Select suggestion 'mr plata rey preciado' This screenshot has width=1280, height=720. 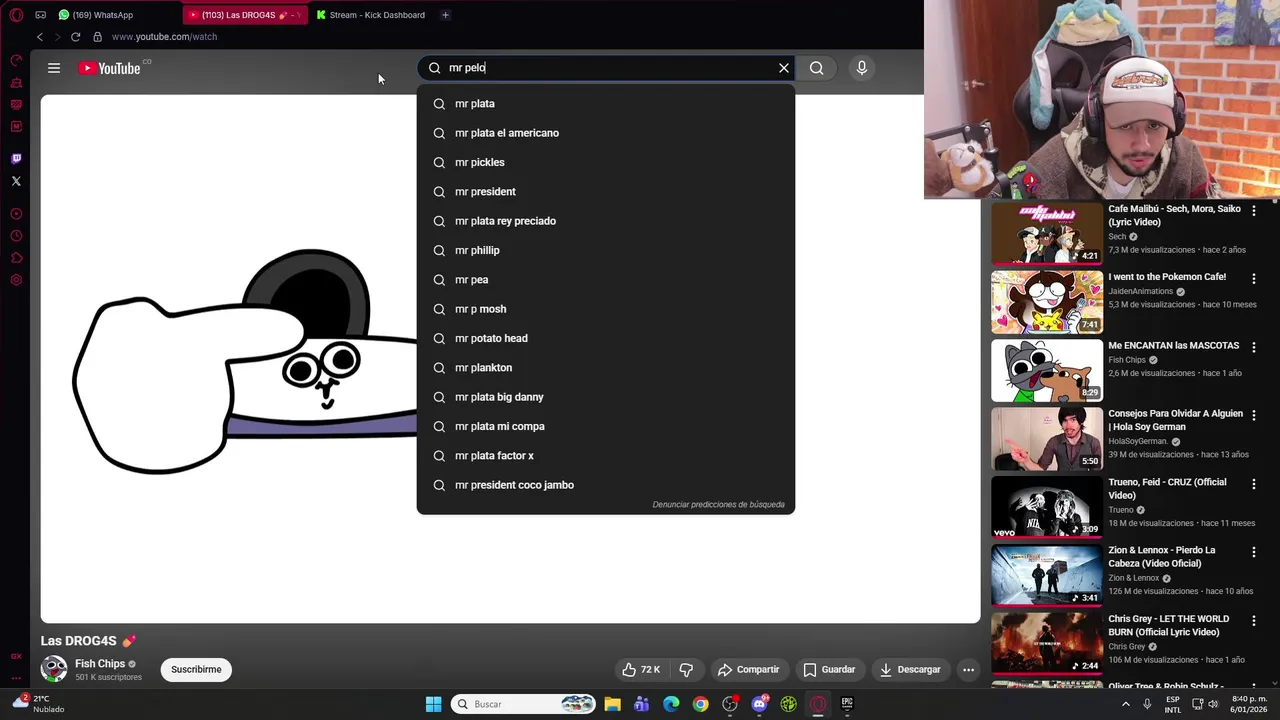tap(606, 221)
